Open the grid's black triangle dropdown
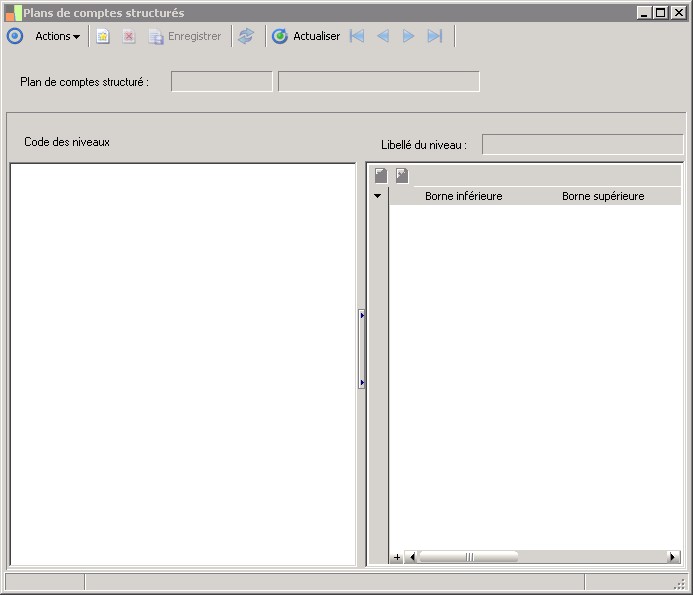 click(x=378, y=196)
